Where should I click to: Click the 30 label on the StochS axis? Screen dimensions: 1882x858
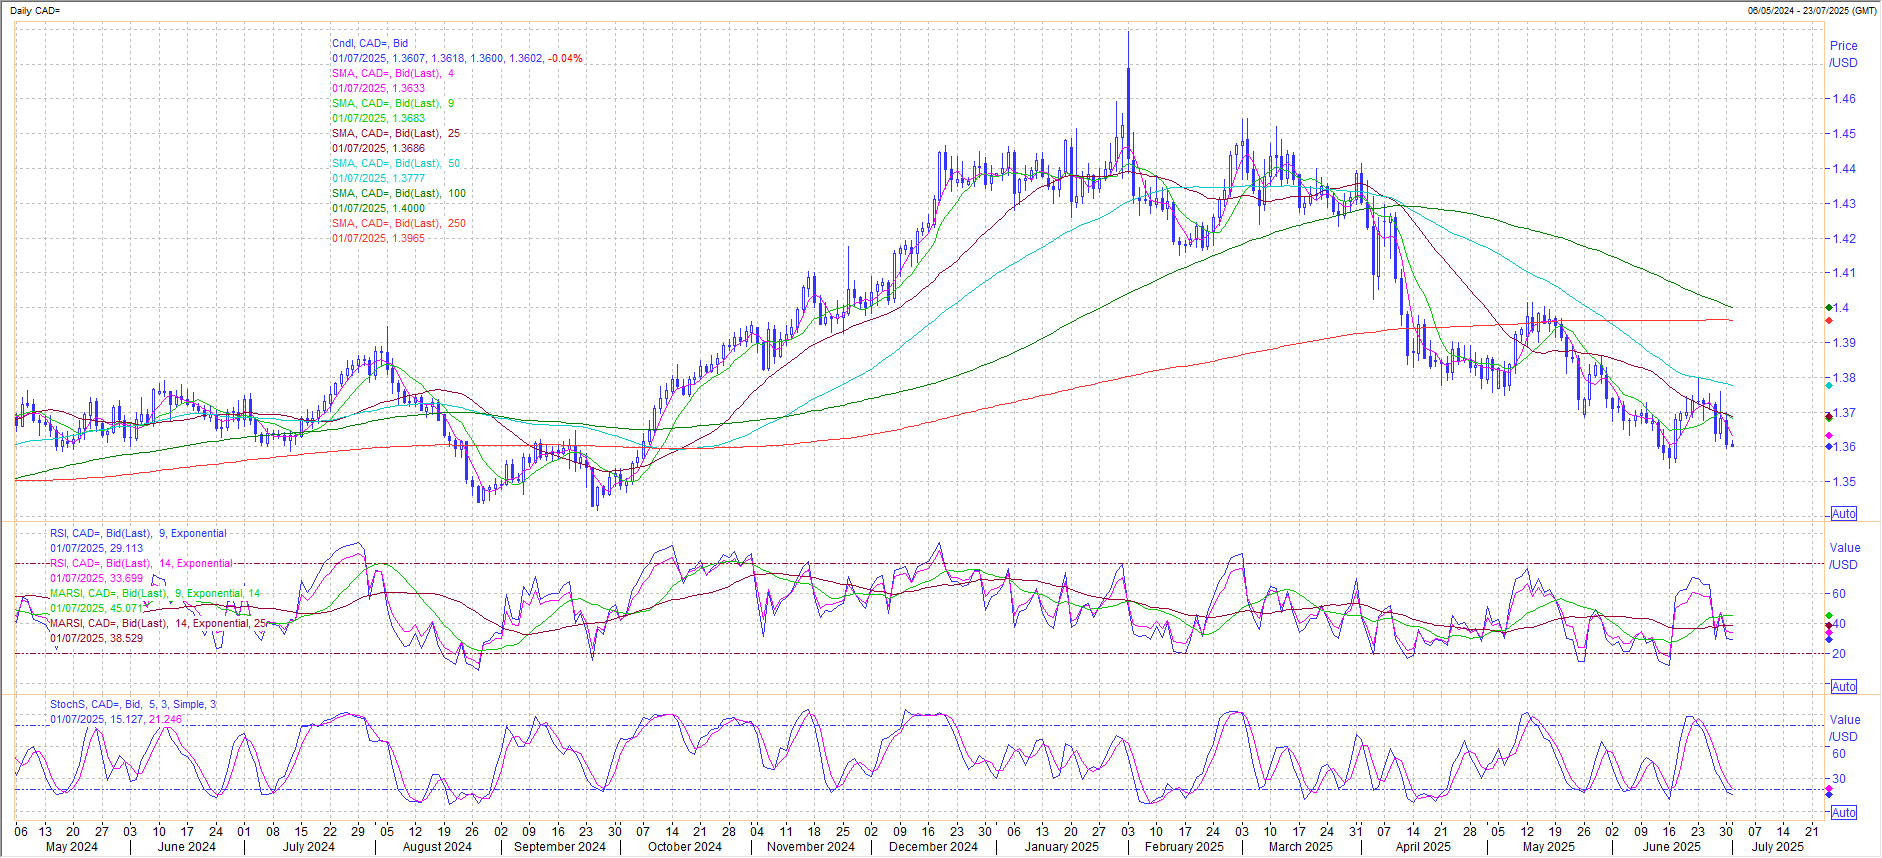(x=1838, y=779)
